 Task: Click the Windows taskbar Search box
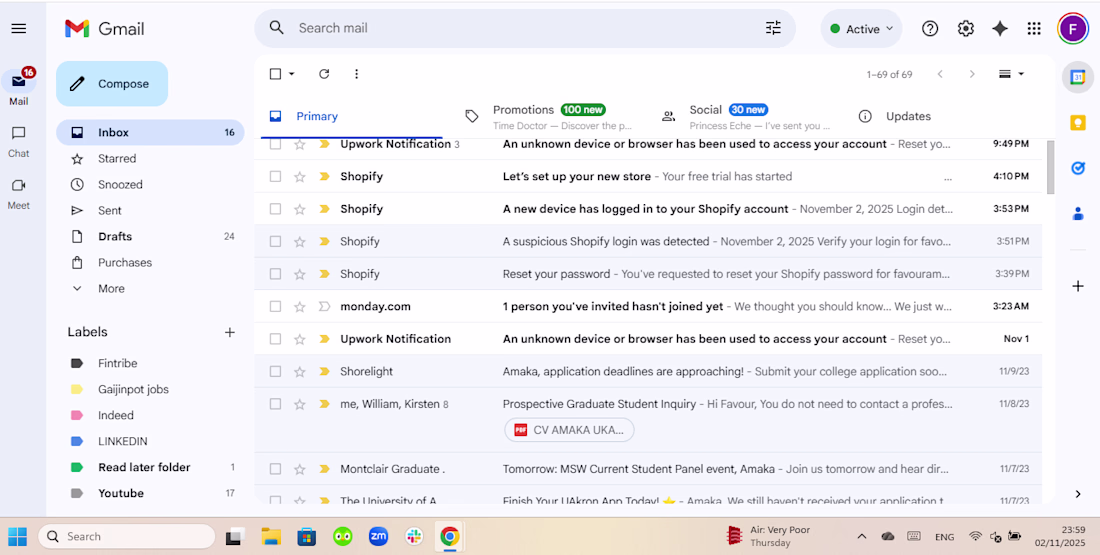coord(126,537)
